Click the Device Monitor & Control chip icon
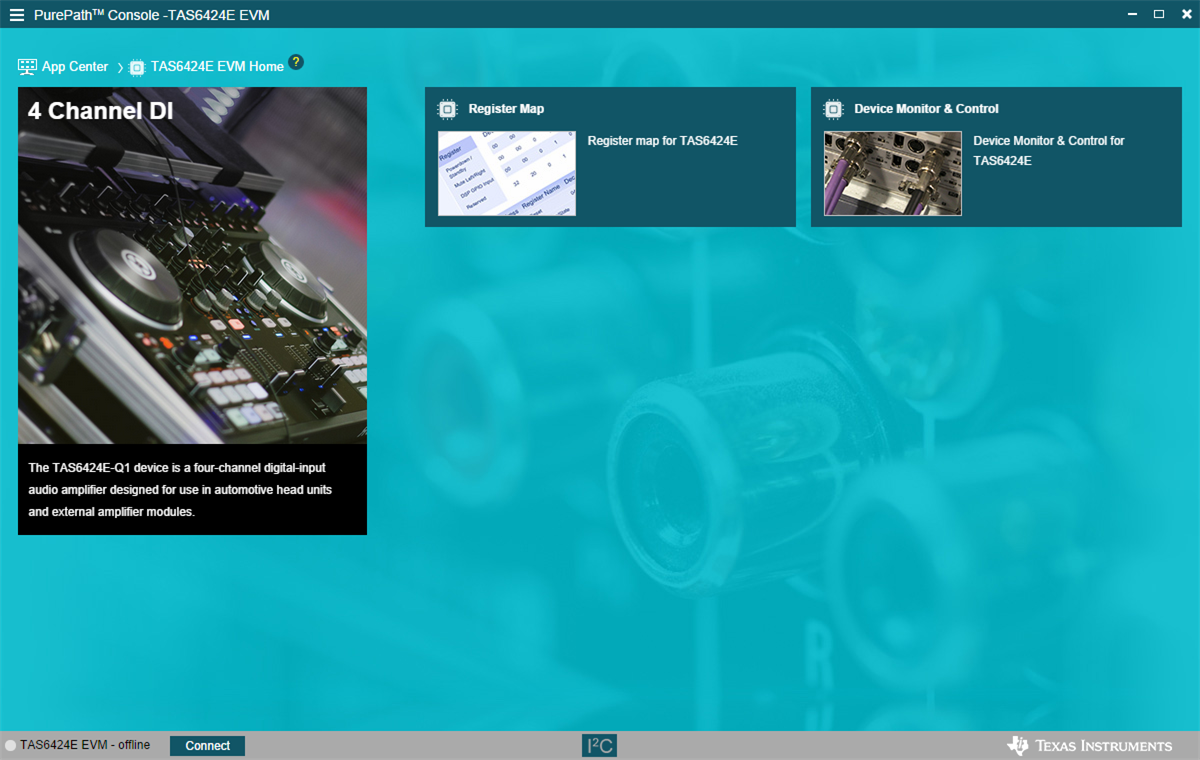The height and width of the screenshot is (760, 1200). [833, 109]
